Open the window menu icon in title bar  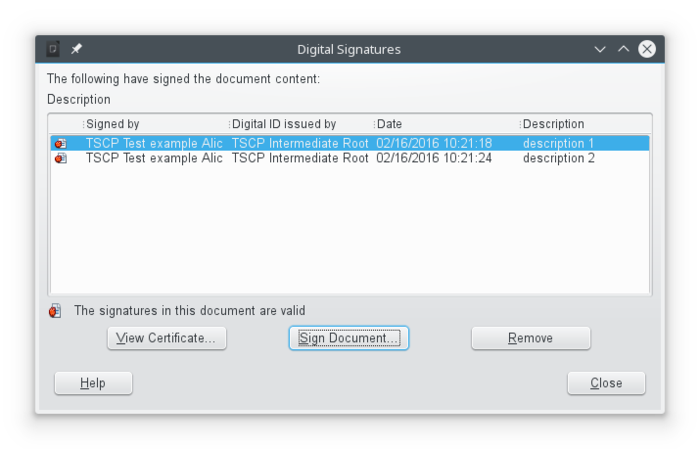tap(54, 49)
